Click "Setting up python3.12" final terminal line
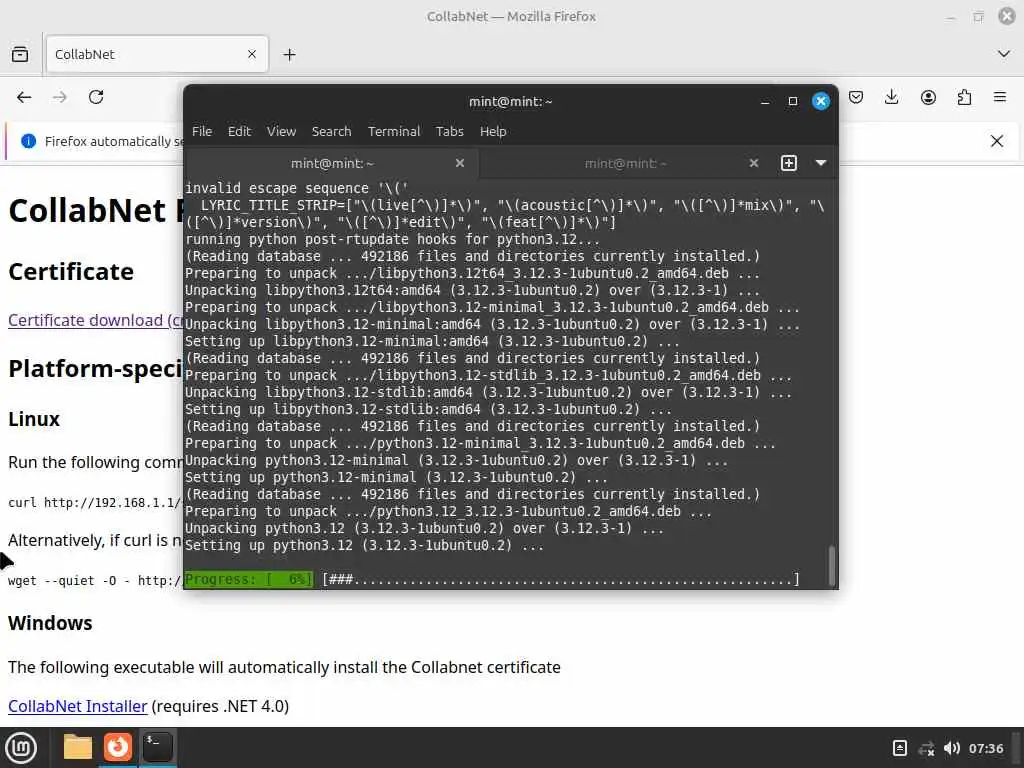Image resolution: width=1024 pixels, height=768 pixels. coord(364,545)
